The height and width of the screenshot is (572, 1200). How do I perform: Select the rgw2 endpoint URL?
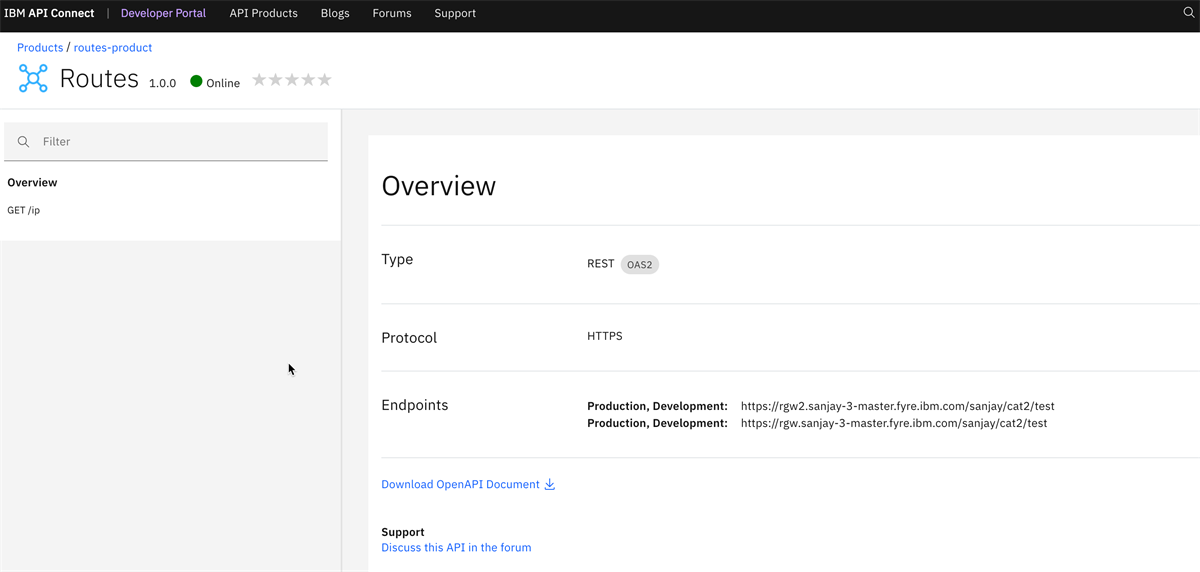[x=898, y=406]
